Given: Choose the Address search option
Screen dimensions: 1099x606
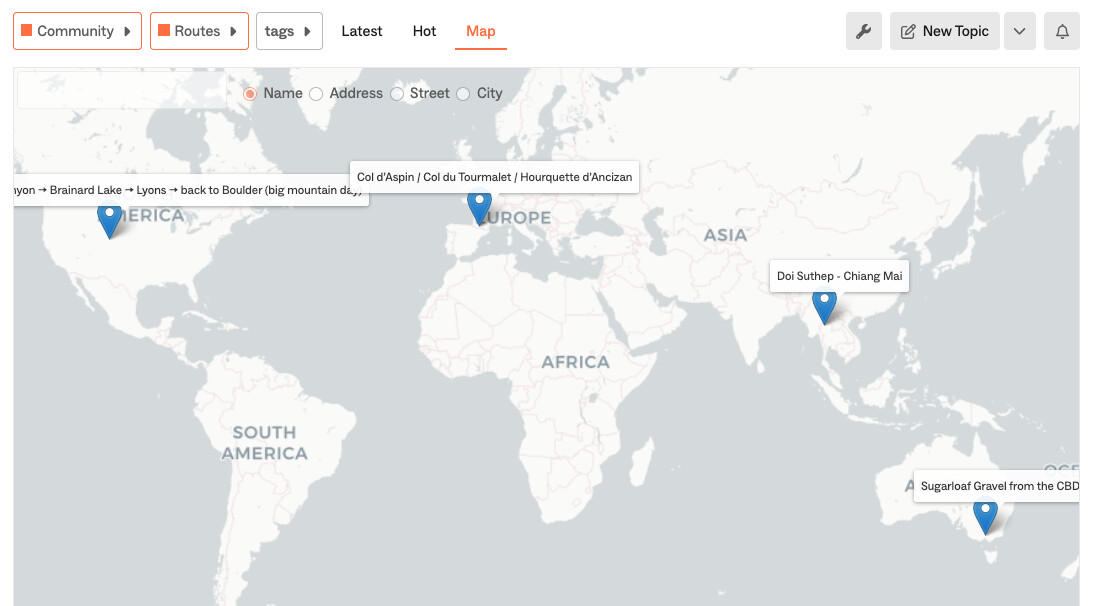Looking at the screenshot, I should [x=316, y=93].
